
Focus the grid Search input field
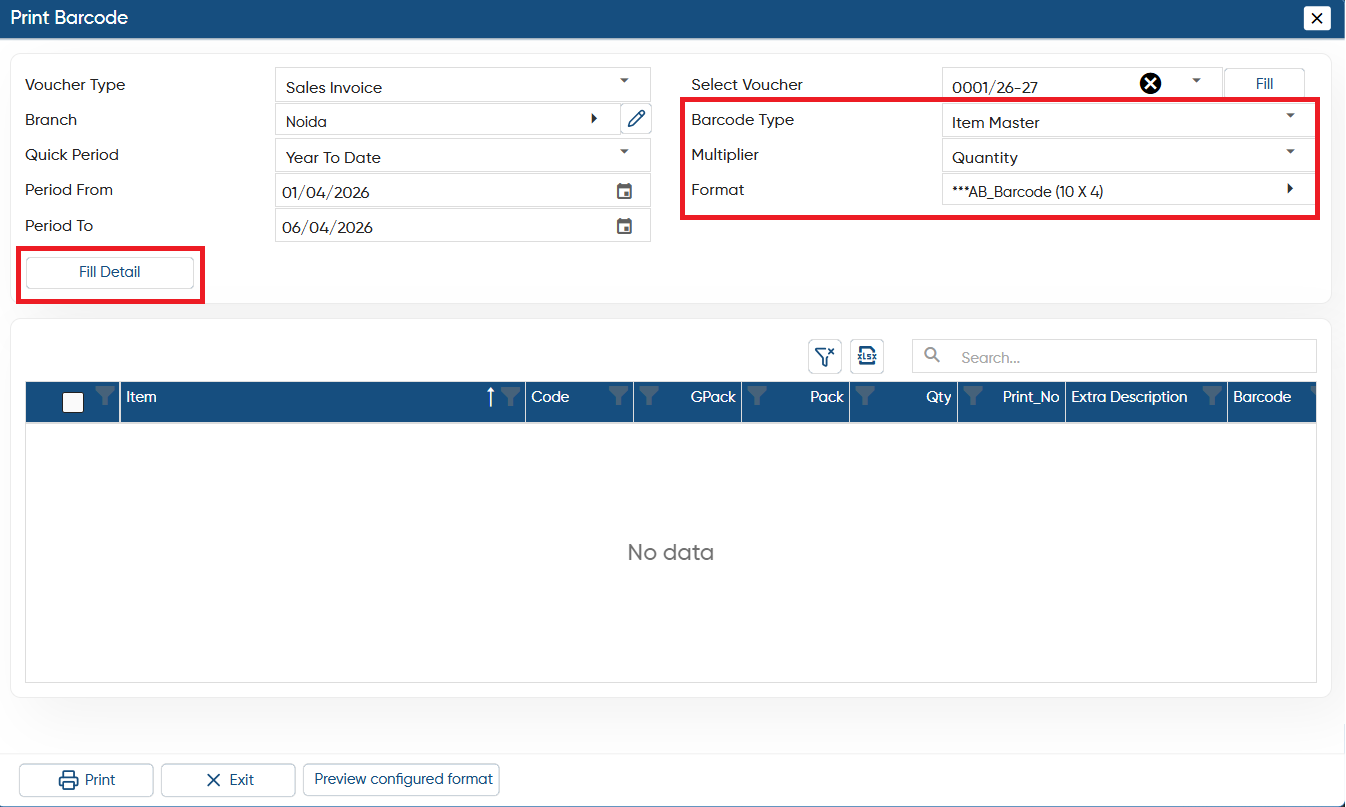[1114, 356]
